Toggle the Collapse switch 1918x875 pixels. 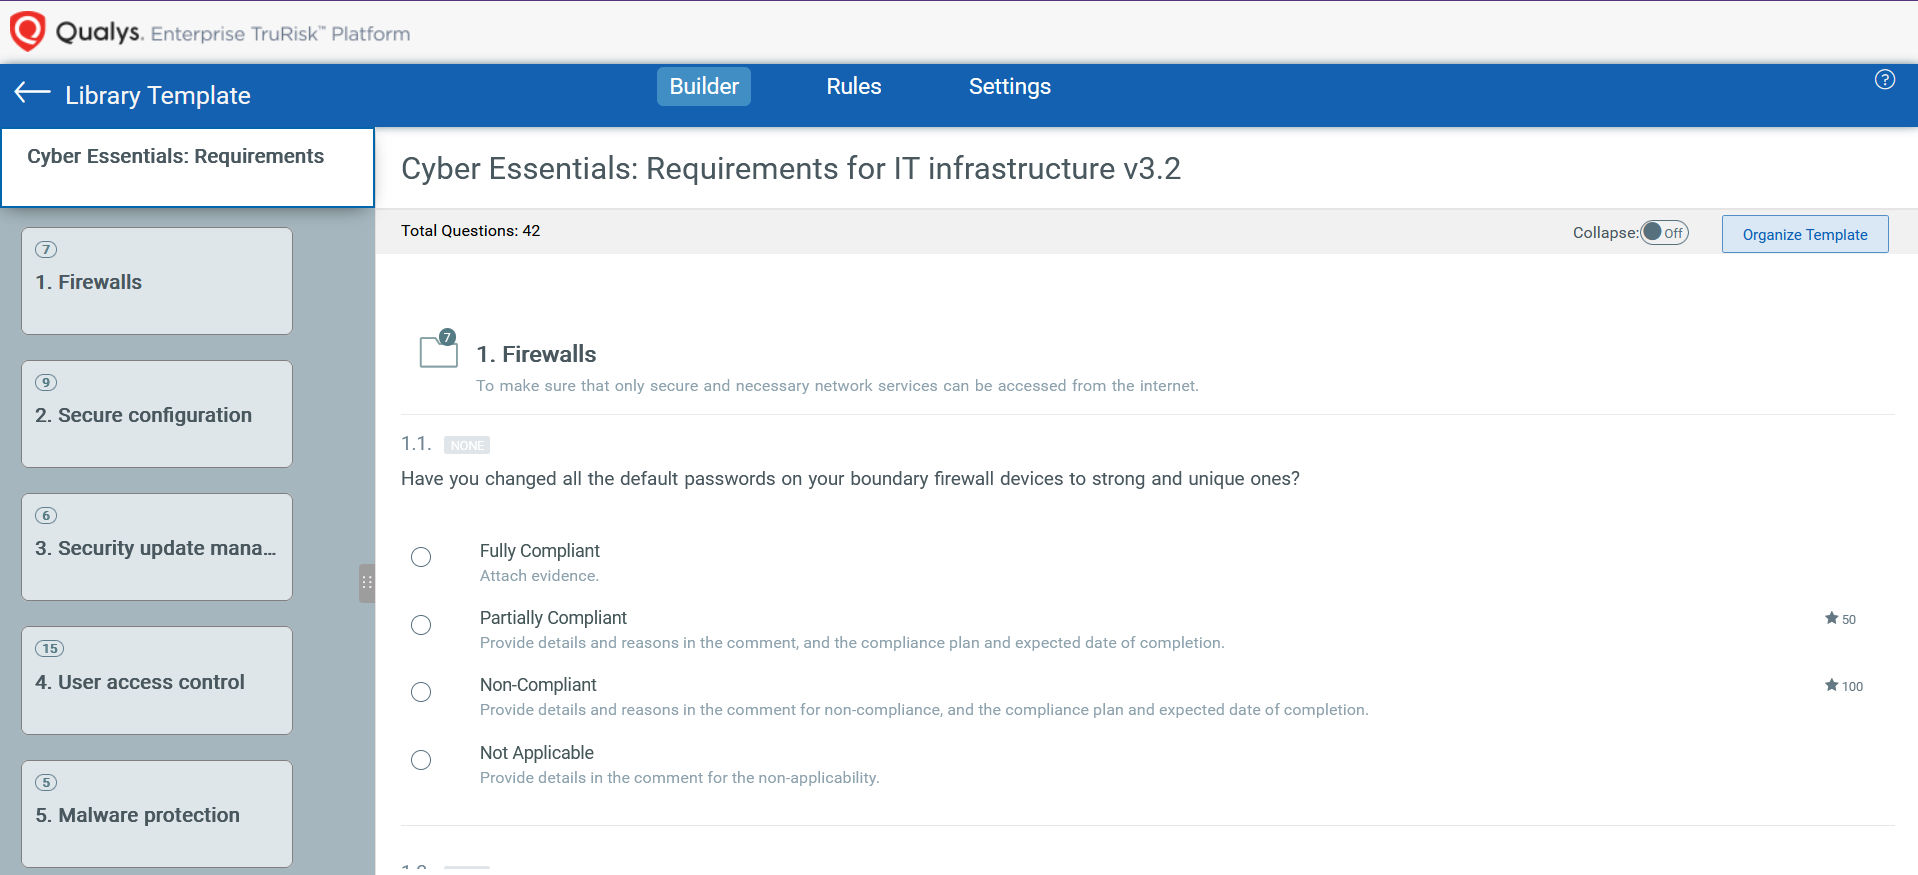point(1664,232)
